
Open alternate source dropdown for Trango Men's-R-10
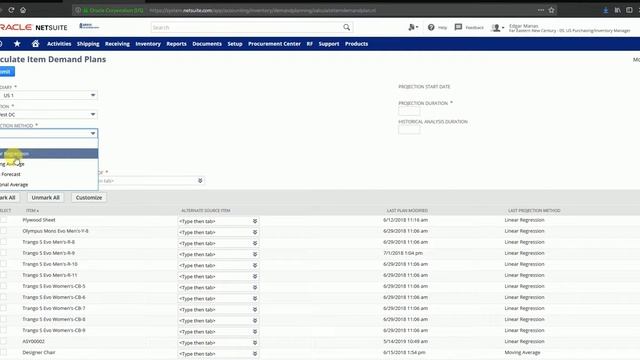click(255, 265)
